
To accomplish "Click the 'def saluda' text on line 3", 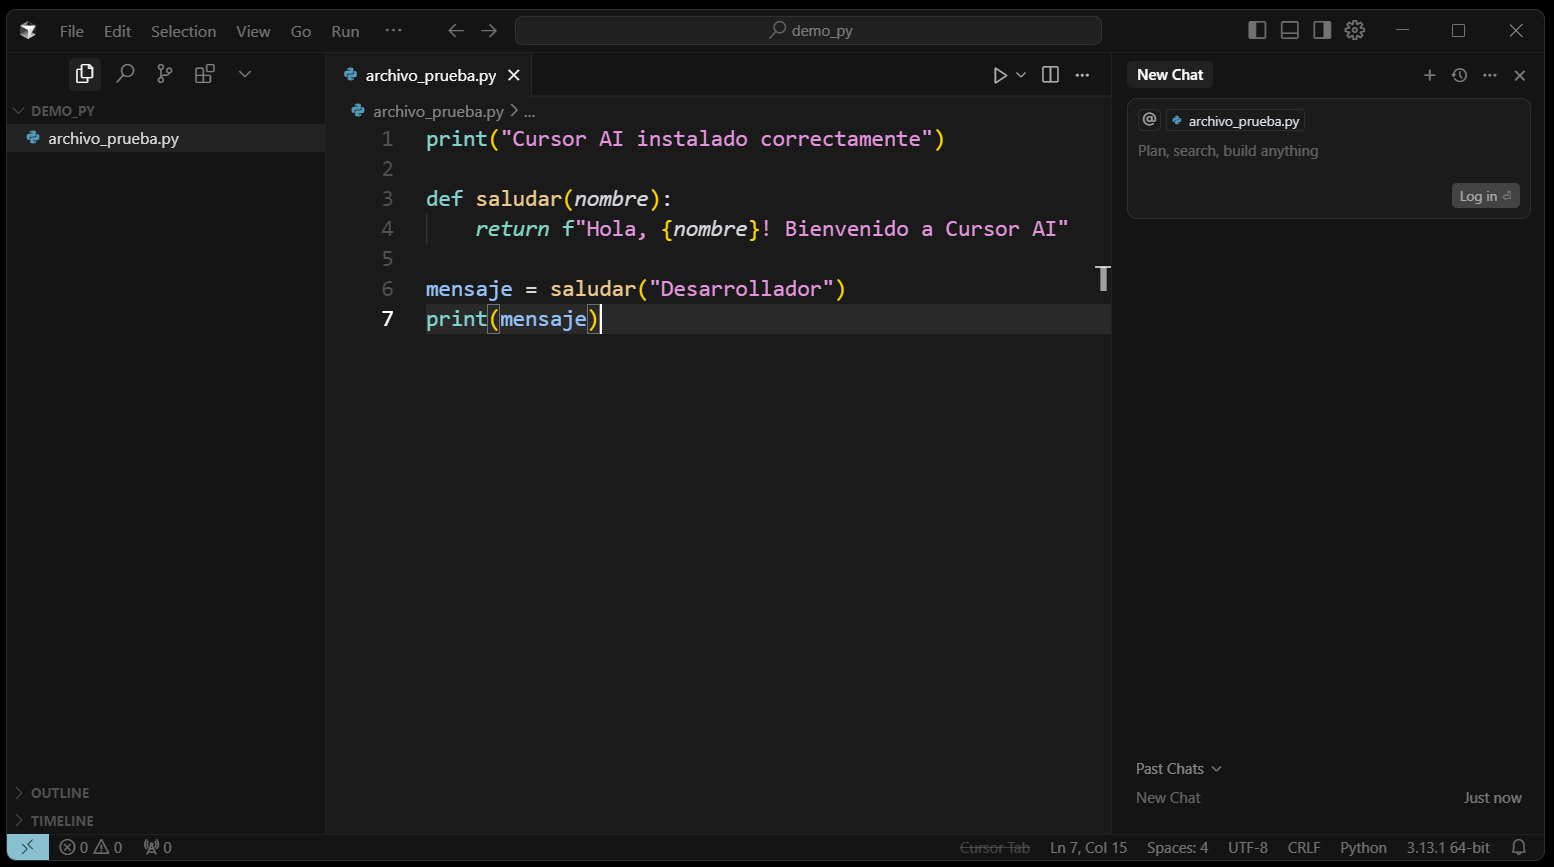I will coord(488,199).
